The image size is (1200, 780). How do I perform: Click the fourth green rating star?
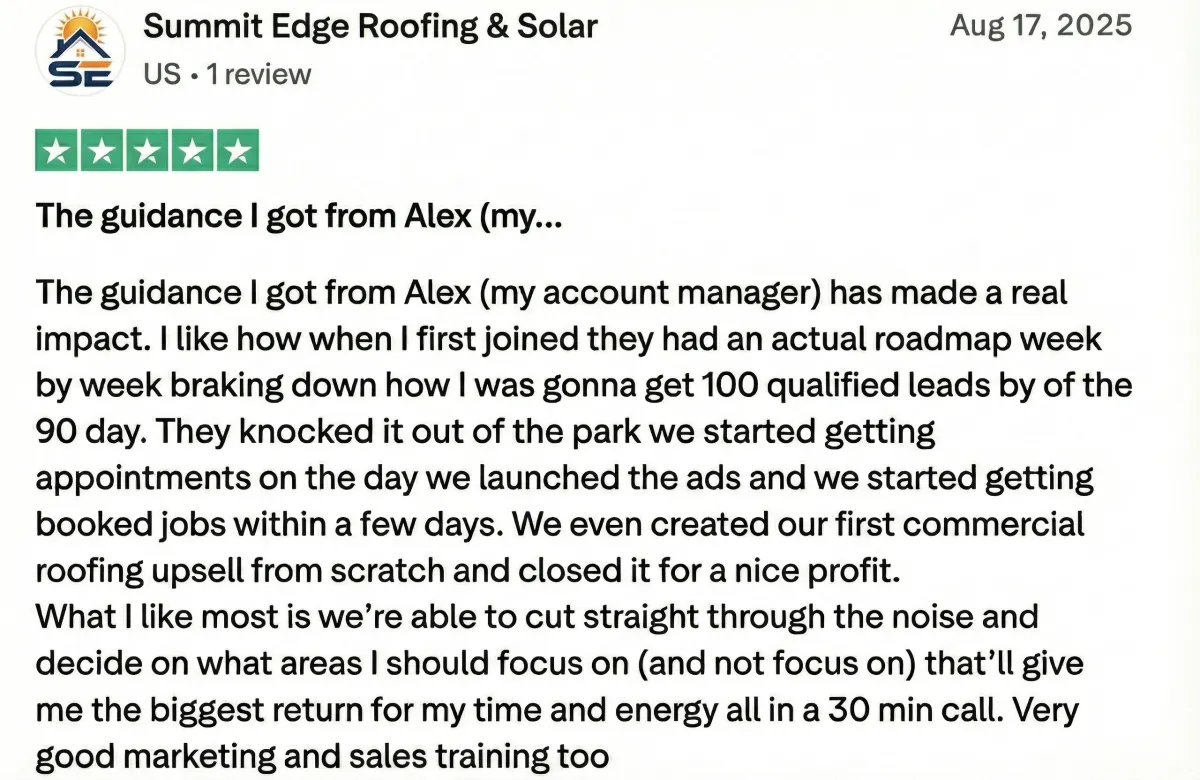tap(192, 151)
